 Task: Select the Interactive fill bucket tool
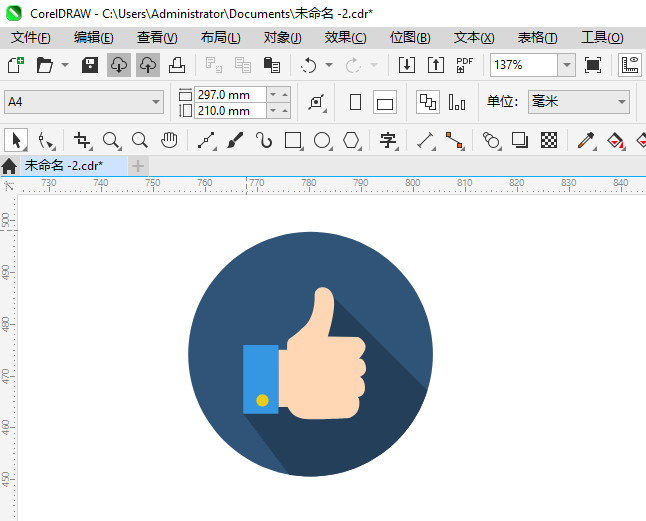click(x=616, y=140)
